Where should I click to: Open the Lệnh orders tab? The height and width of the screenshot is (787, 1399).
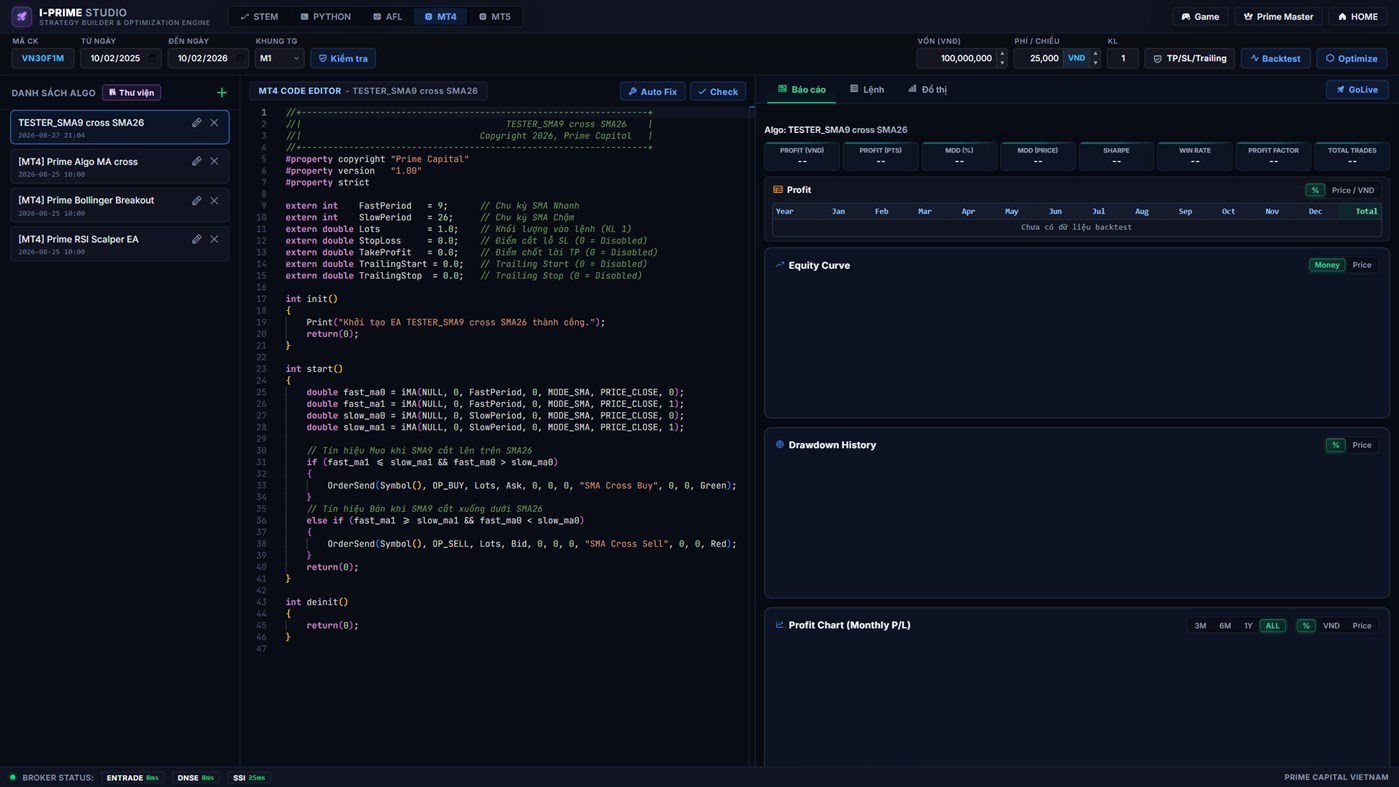(867, 89)
